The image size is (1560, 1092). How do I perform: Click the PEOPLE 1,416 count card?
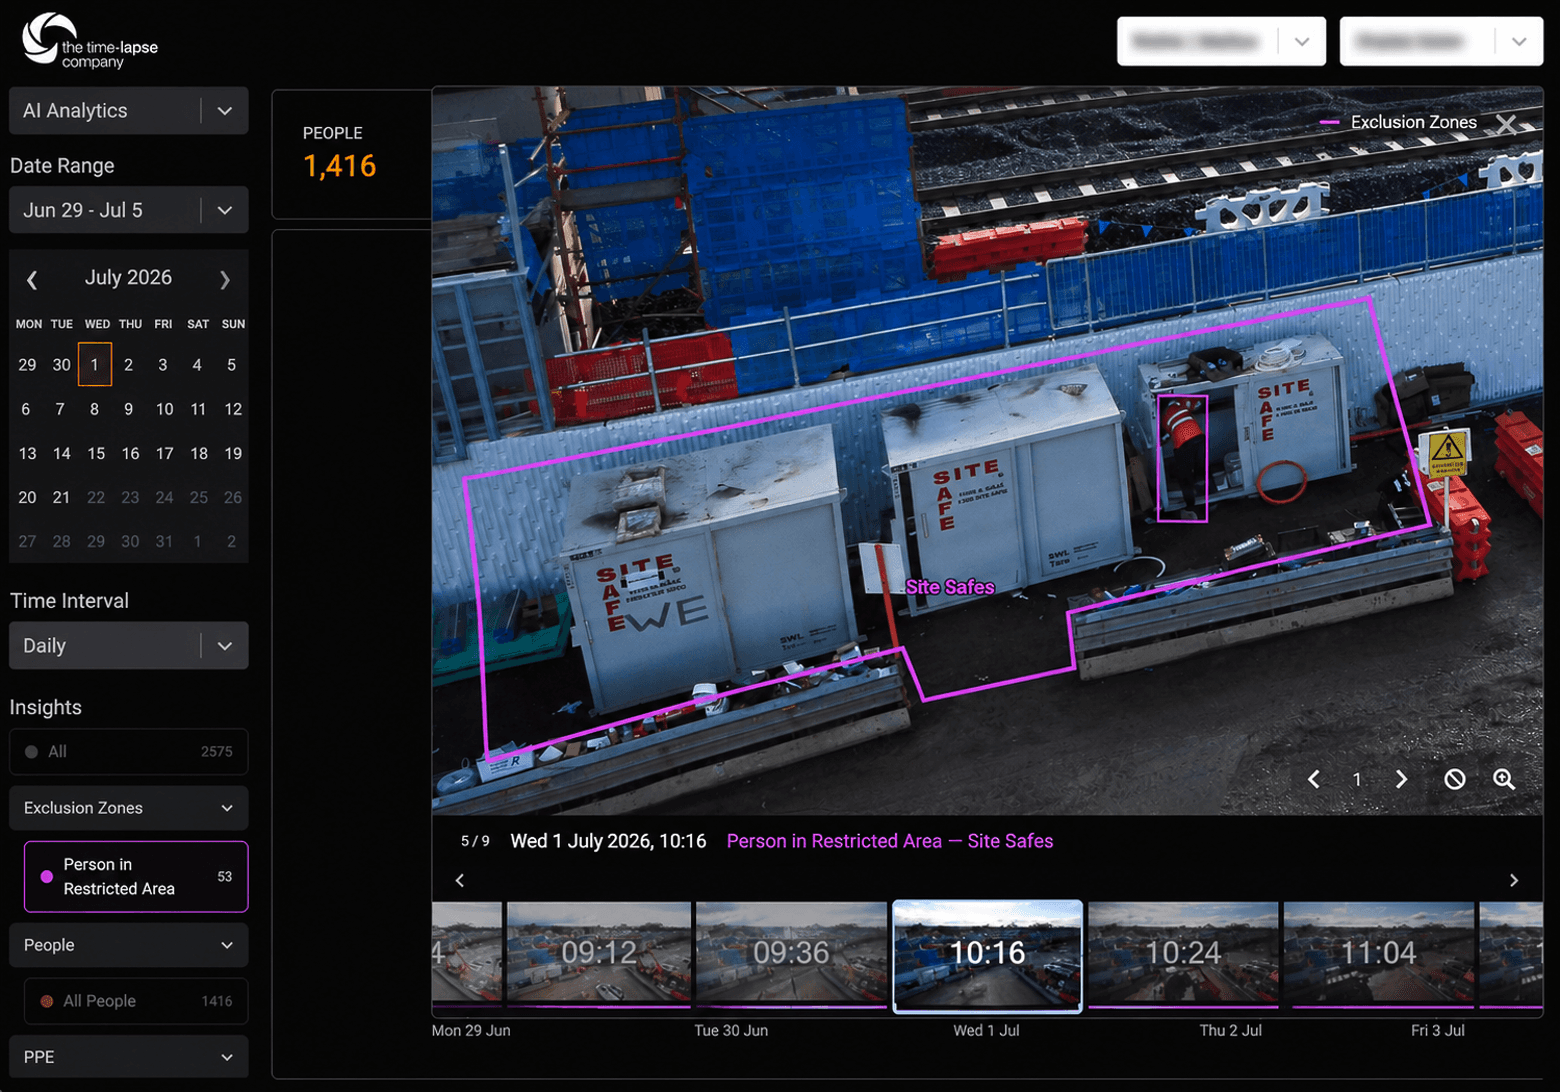click(352, 154)
